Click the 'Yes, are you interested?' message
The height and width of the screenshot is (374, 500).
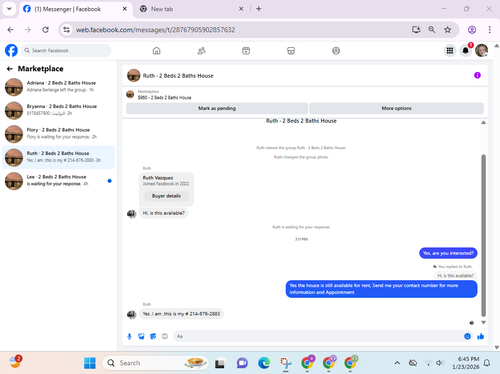click(x=448, y=253)
